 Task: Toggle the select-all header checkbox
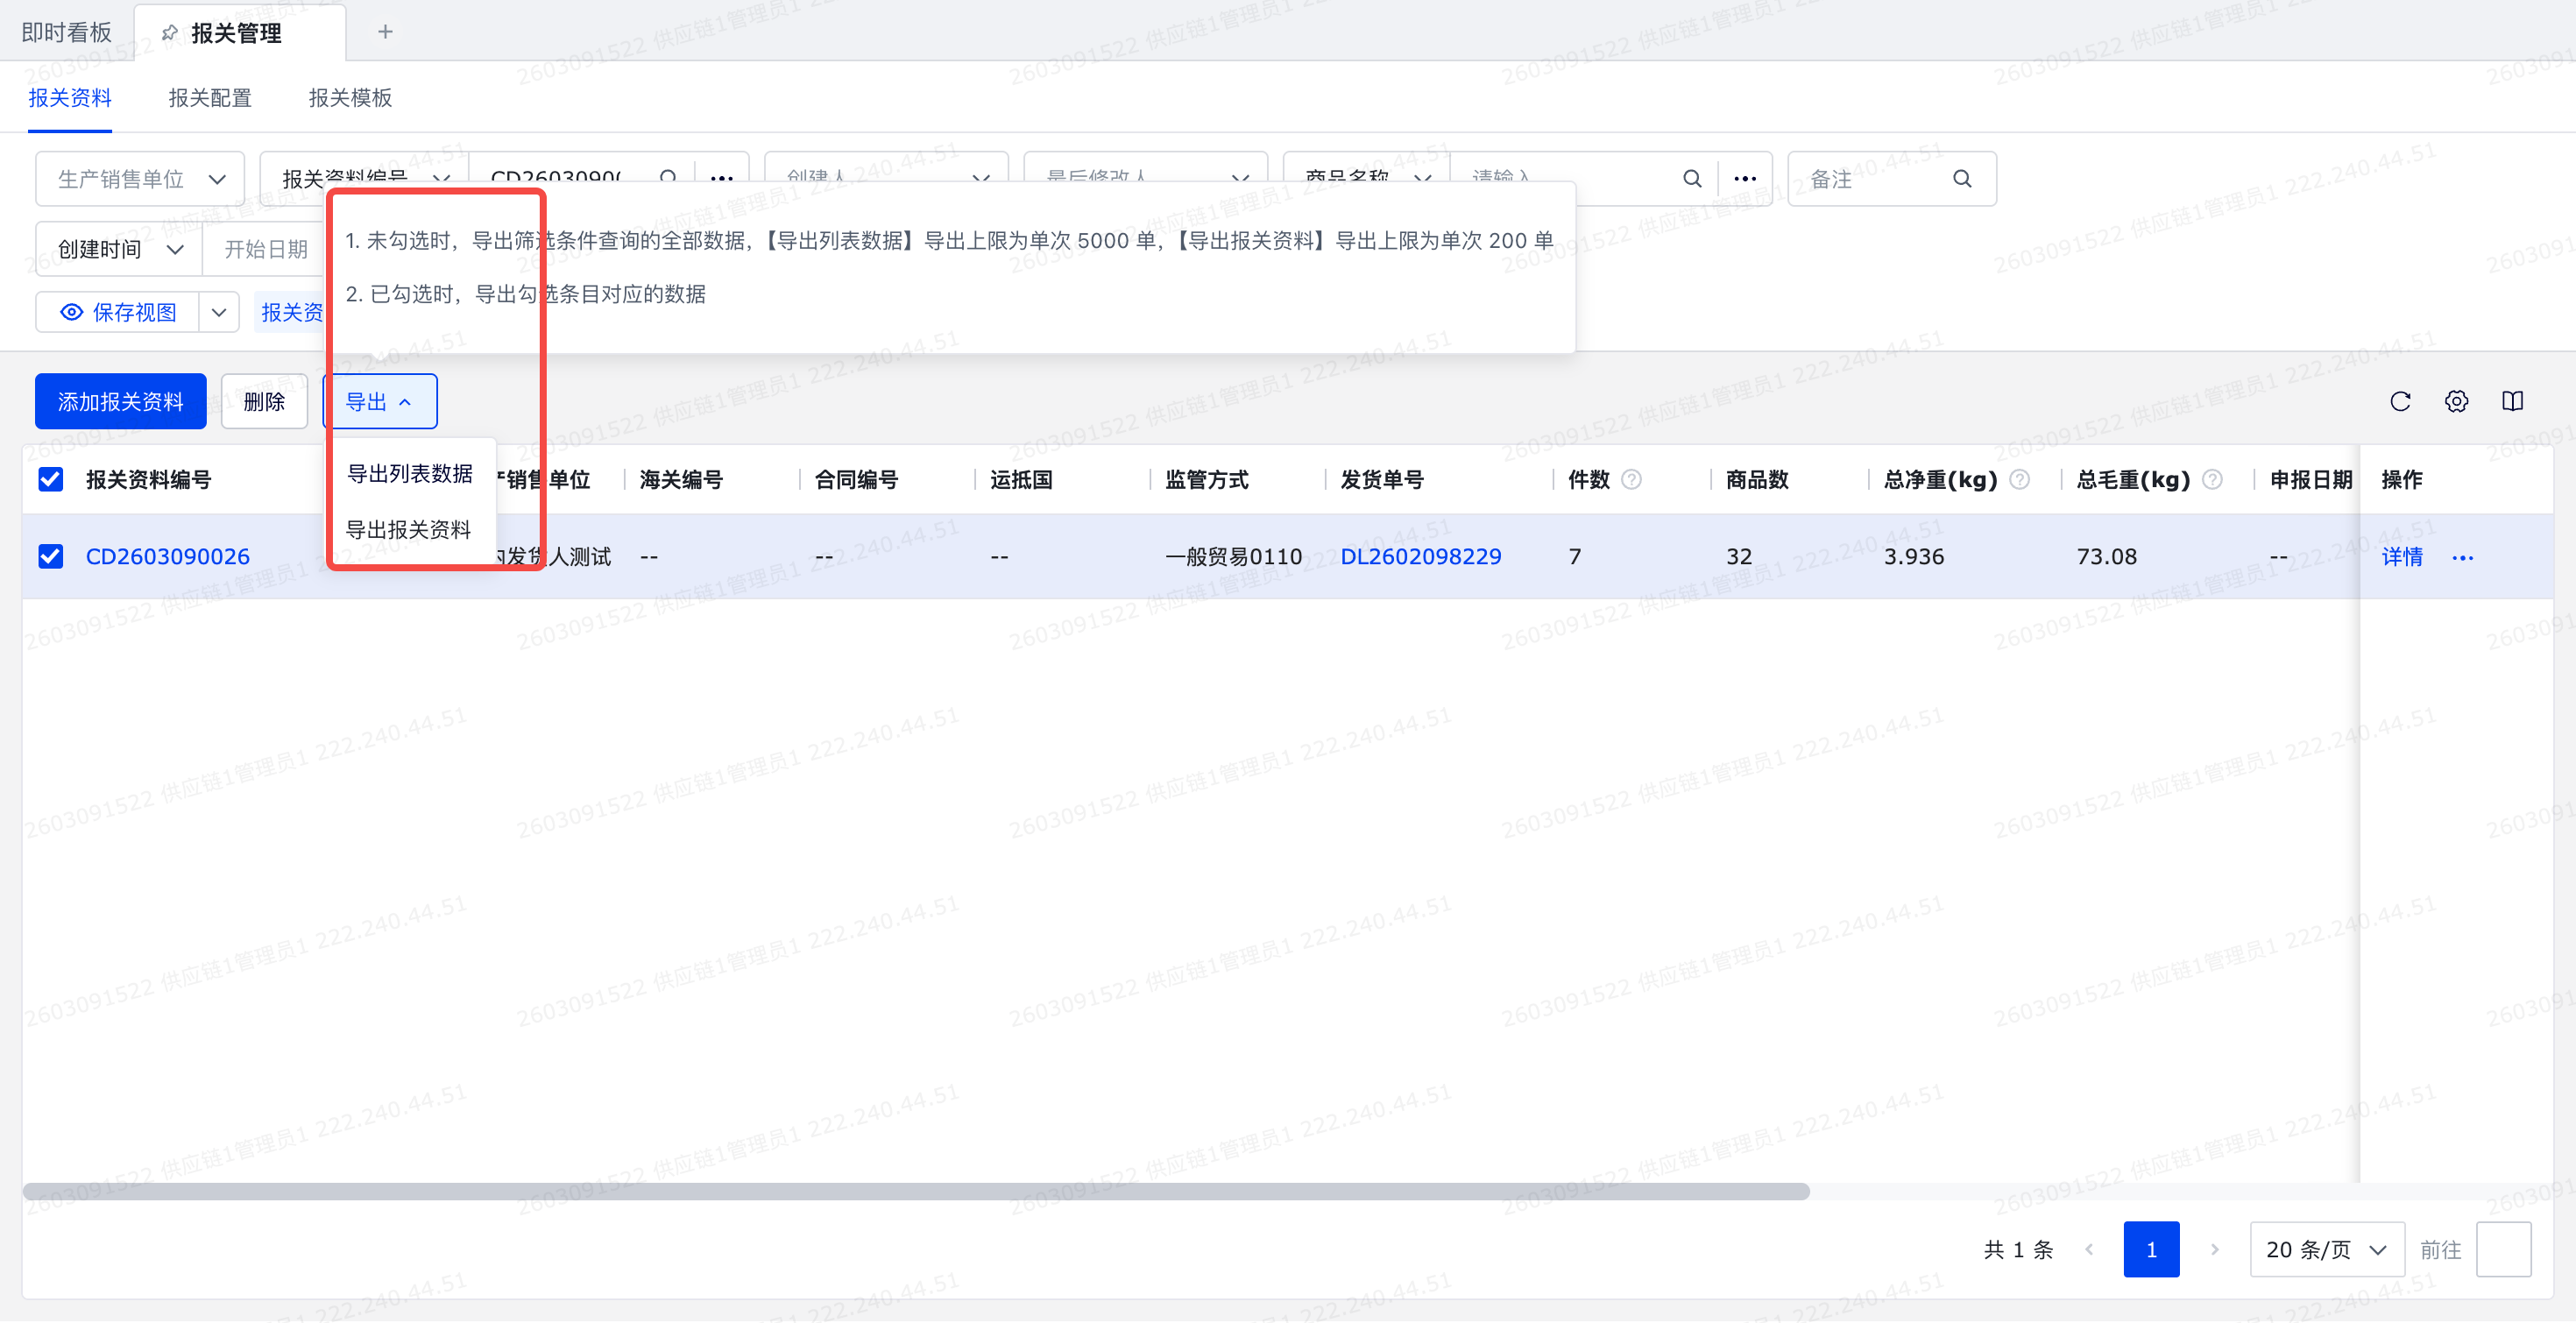click(51, 479)
